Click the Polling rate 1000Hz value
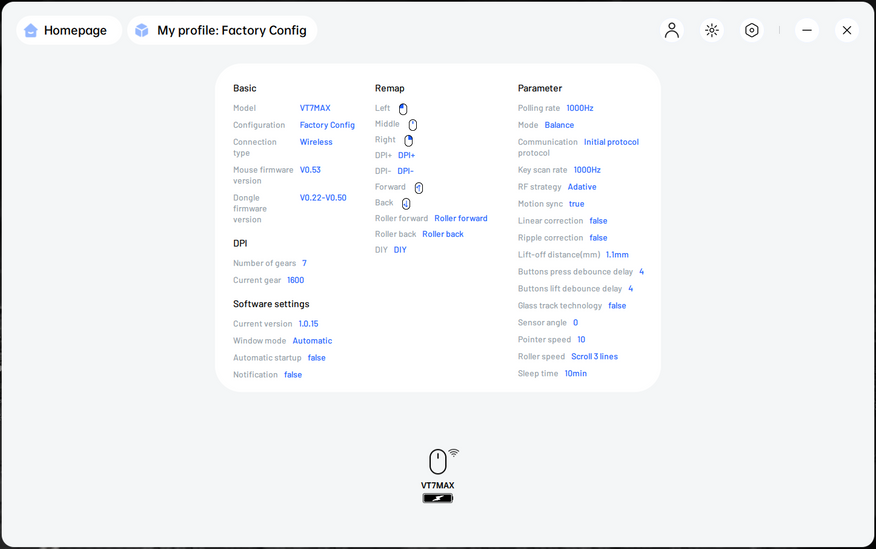This screenshot has height=549, width=876. 580,108
